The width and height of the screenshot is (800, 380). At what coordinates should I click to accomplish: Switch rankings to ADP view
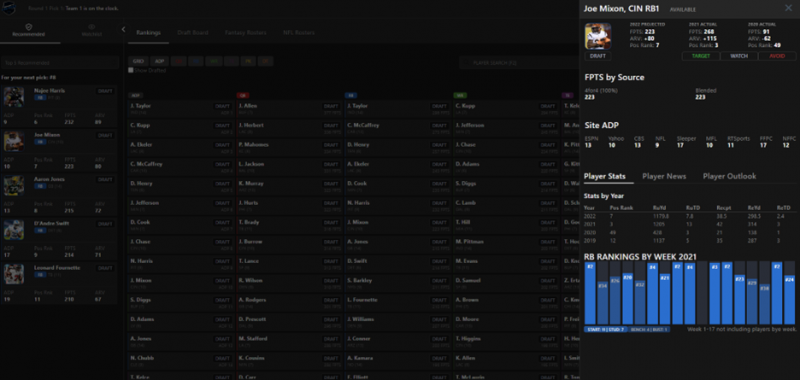coord(159,61)
